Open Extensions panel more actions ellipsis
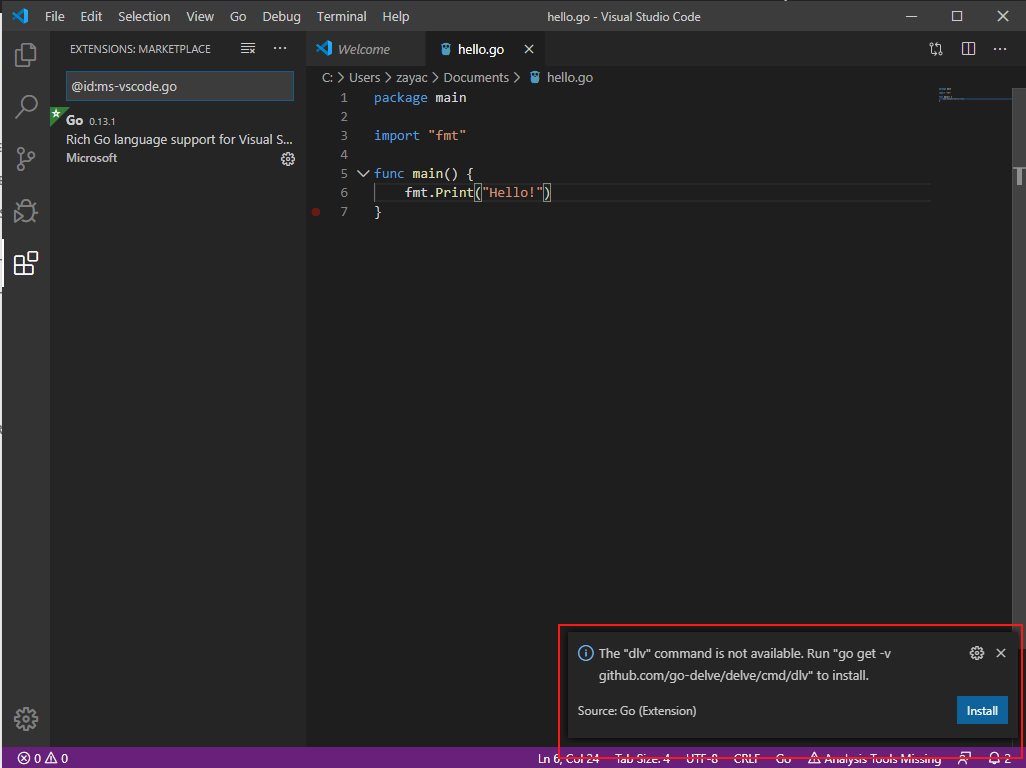 [x=280, y=48]
